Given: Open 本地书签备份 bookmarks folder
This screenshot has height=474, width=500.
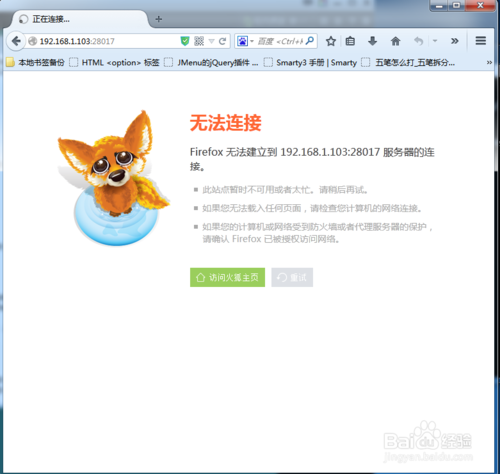Looking at the screenshot, I should (x=35, y=62).
